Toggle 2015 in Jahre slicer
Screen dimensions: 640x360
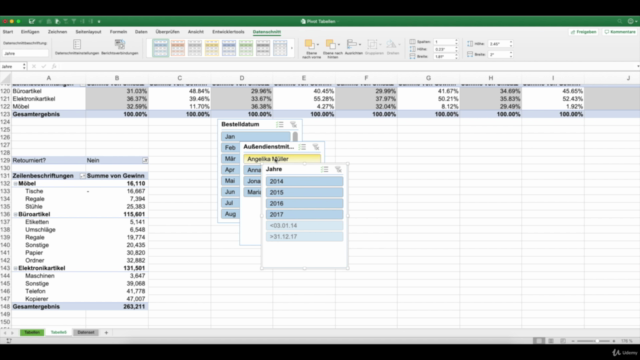pyautogui.click(x=304, y=192)
